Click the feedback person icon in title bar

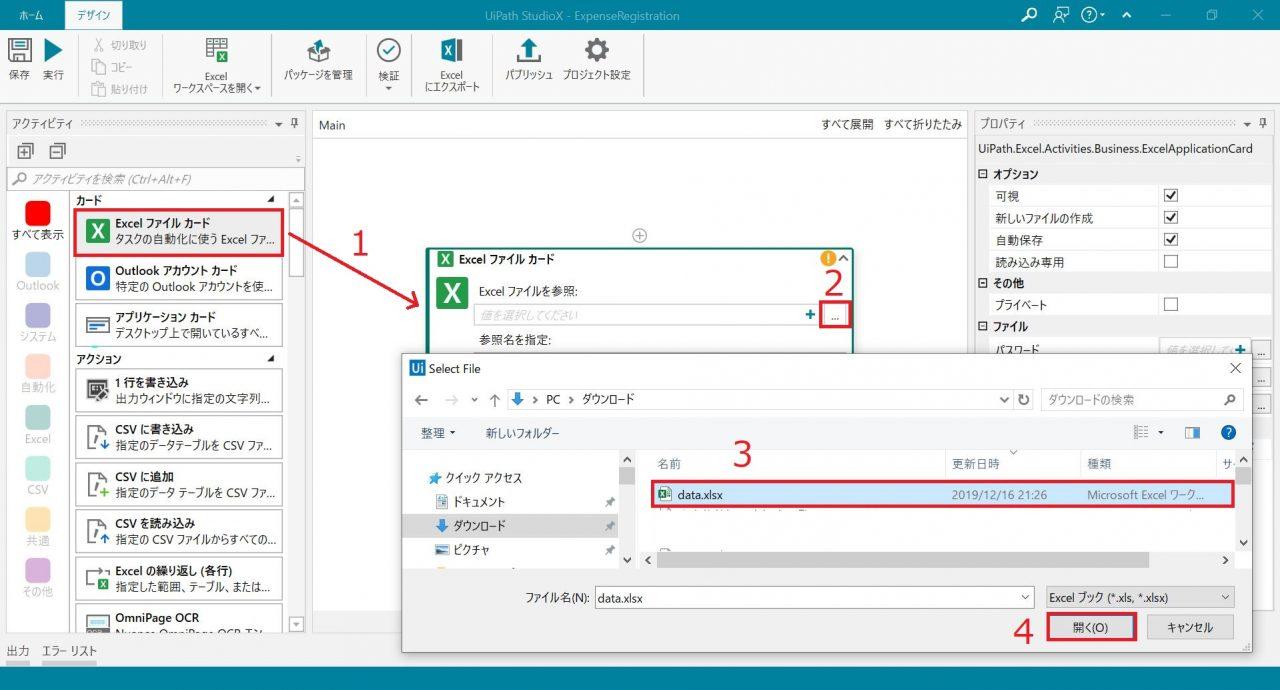click(1061, 15)
